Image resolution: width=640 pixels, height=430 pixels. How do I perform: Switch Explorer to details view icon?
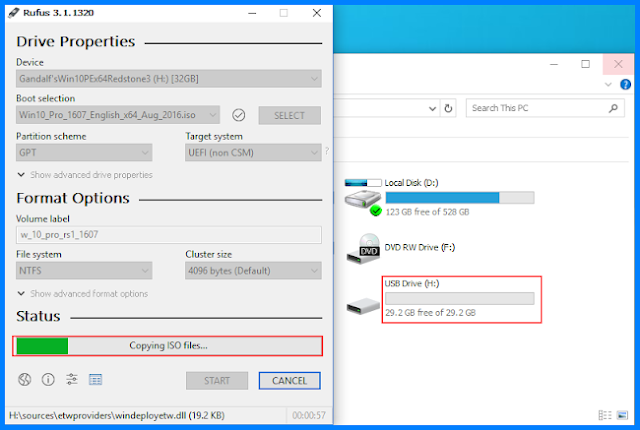click(x=605, y=415)
